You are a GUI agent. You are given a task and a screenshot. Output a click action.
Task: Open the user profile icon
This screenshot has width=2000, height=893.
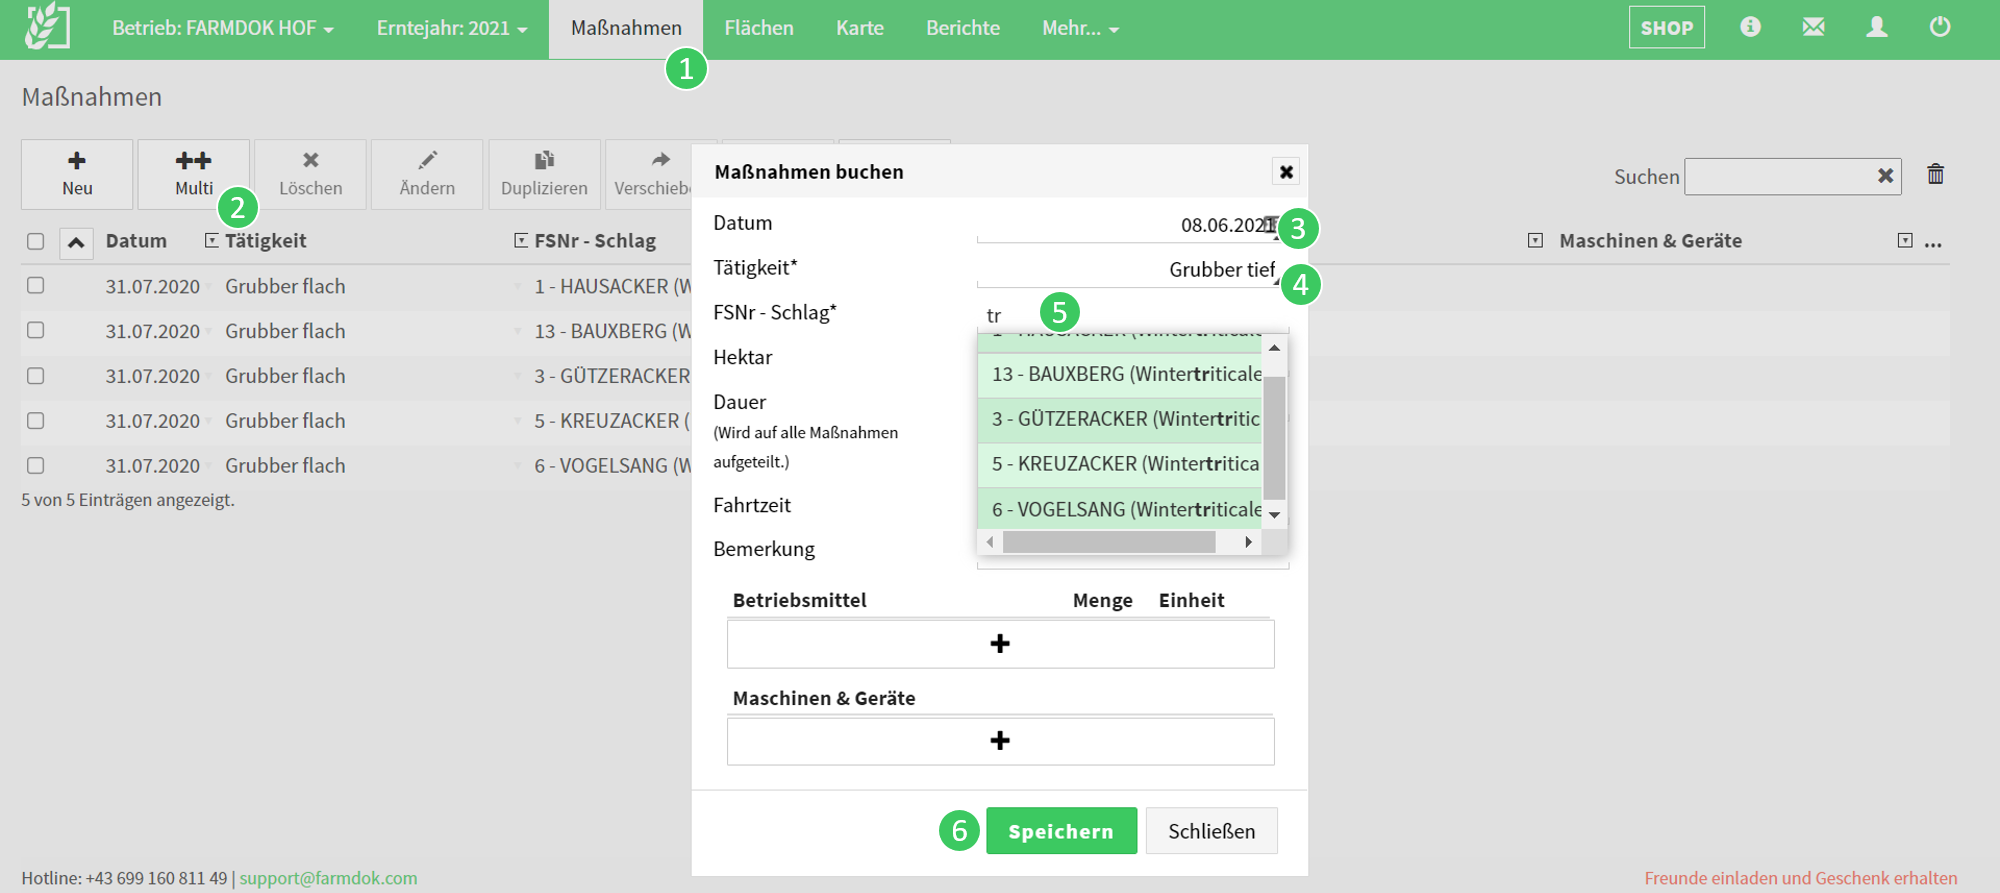(x=1877, y=27)
